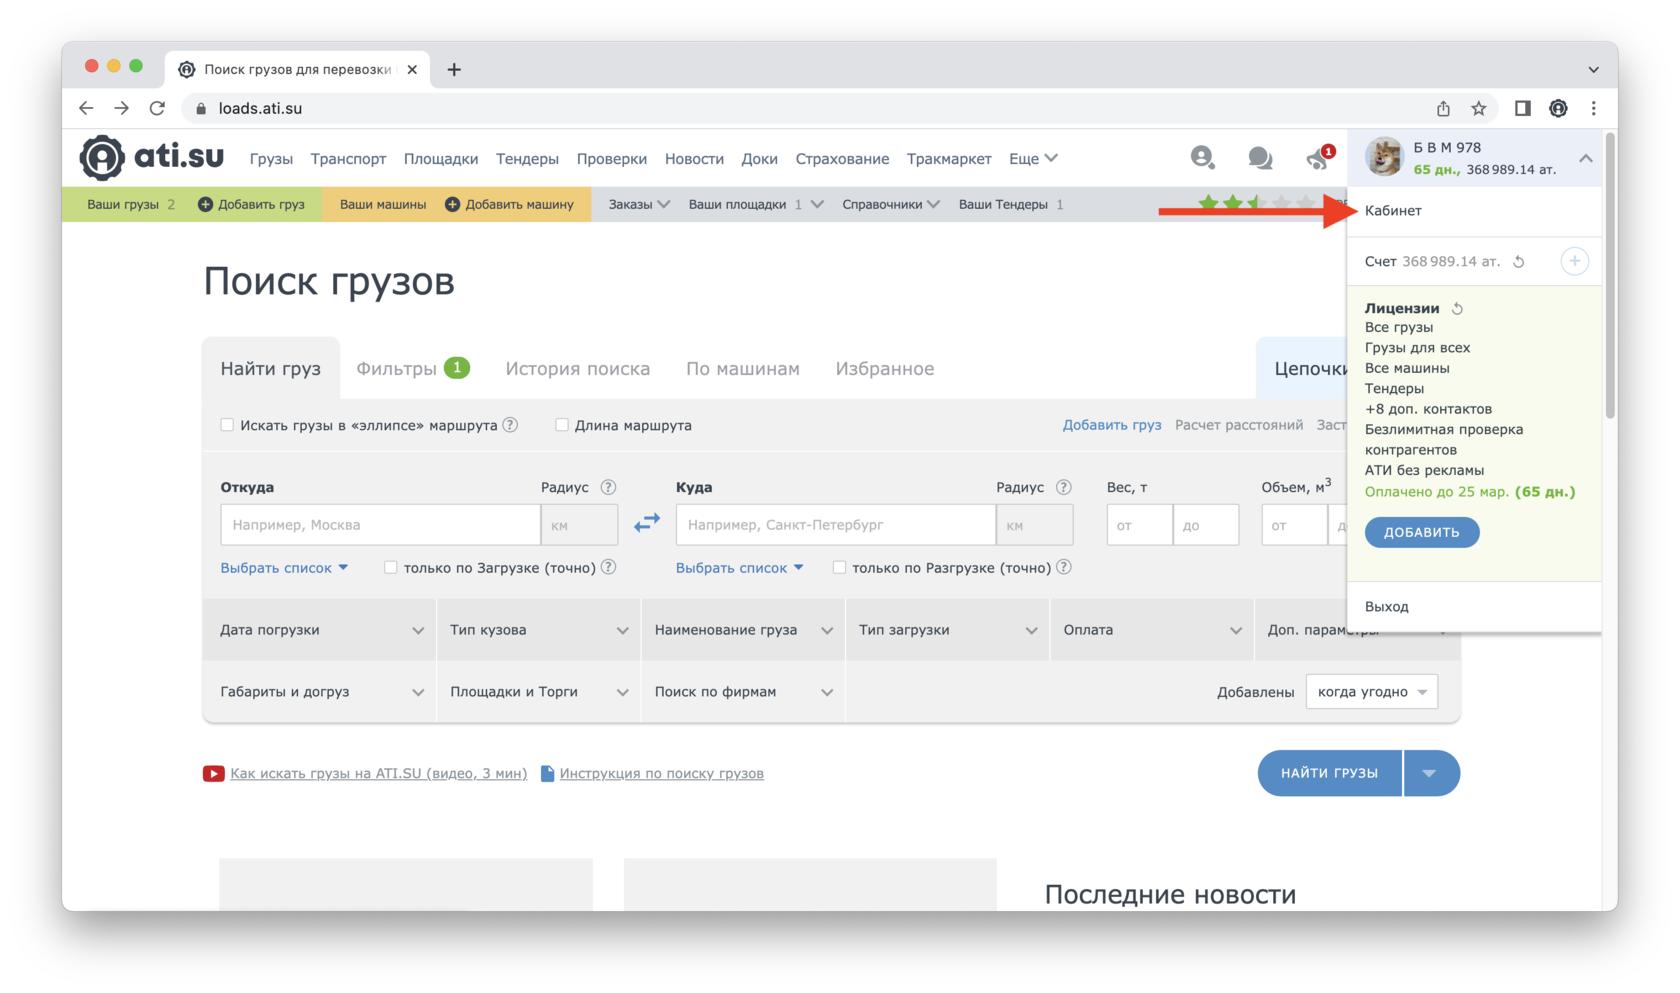Open notifications with red badge

click(1320, 157)
